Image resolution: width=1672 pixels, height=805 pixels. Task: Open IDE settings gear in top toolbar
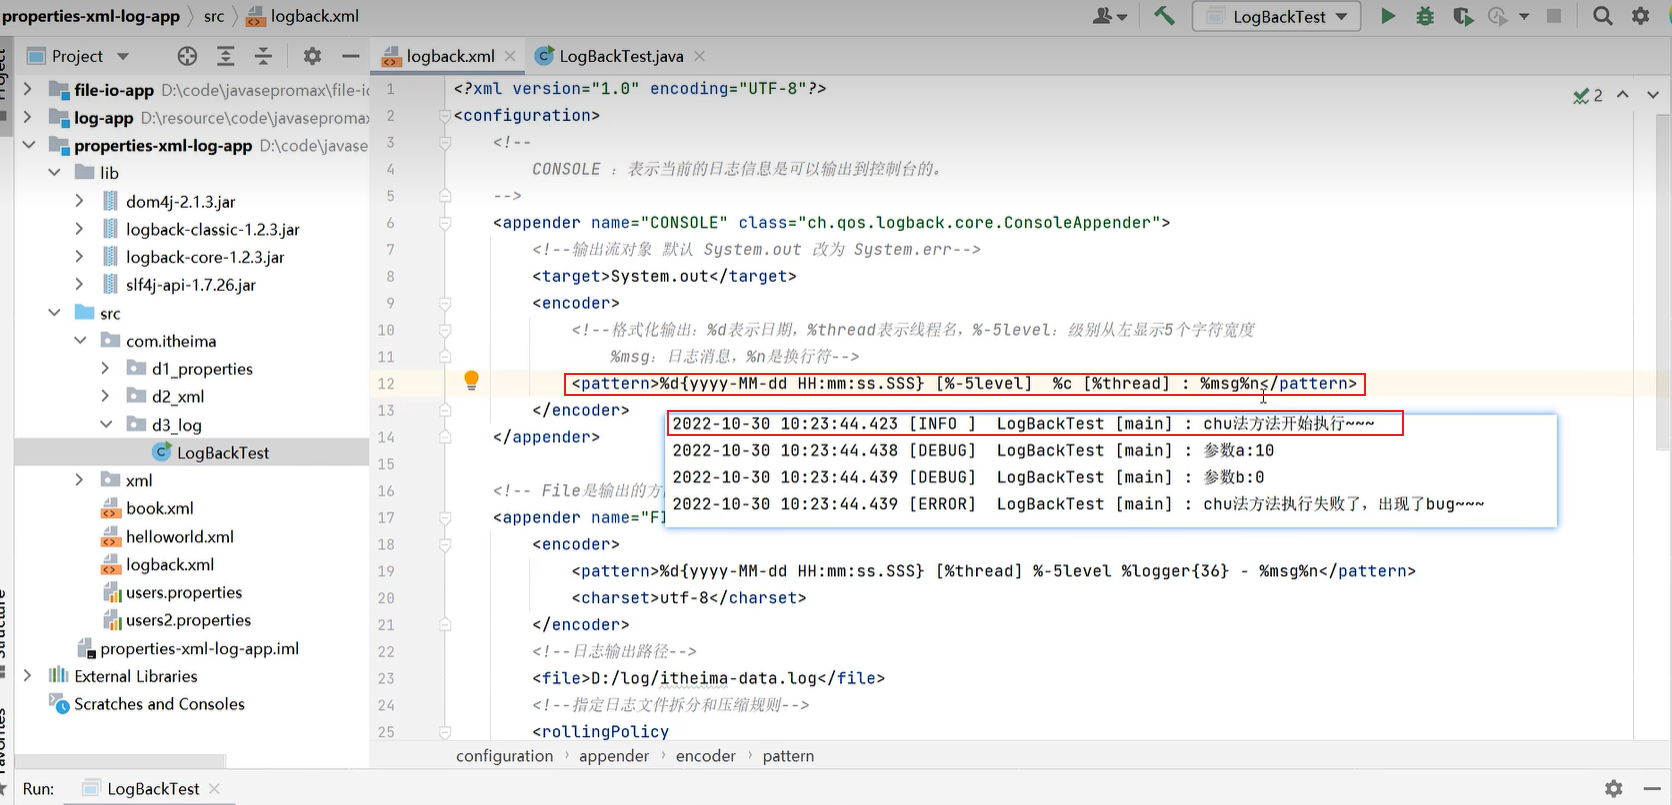pyautogui.click(x=1641, y=16)
